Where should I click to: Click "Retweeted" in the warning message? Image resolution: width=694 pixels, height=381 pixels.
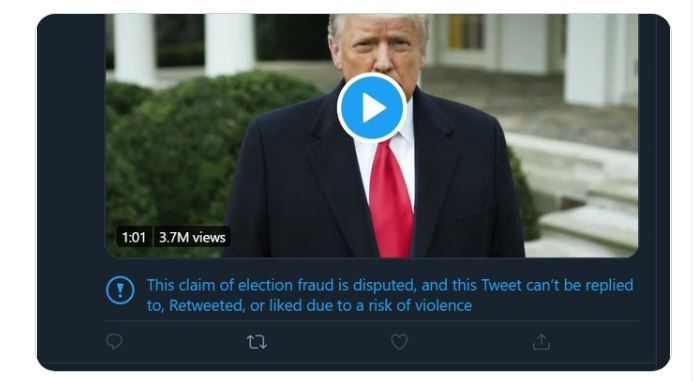(207, 305)
